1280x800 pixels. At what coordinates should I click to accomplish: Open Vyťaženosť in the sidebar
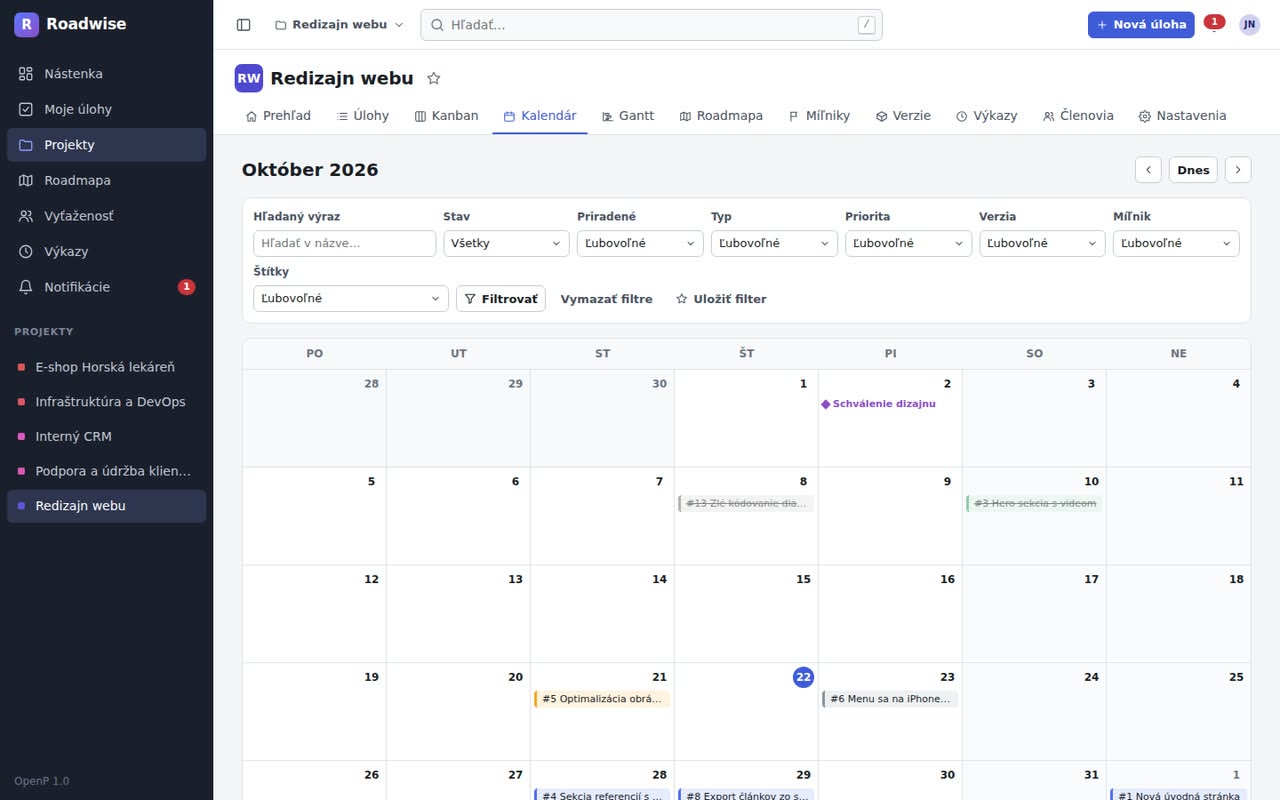click(x=107, y=216)
